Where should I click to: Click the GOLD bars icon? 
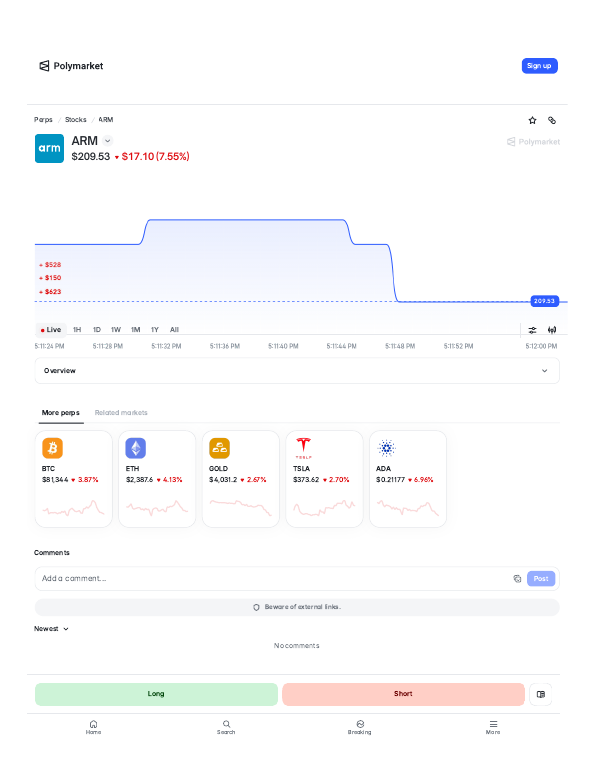(219, 448)
